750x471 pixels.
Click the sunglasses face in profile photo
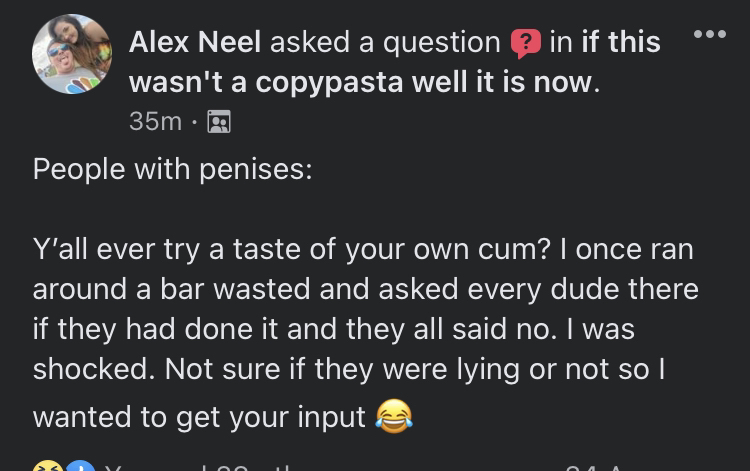coord(60,56)
